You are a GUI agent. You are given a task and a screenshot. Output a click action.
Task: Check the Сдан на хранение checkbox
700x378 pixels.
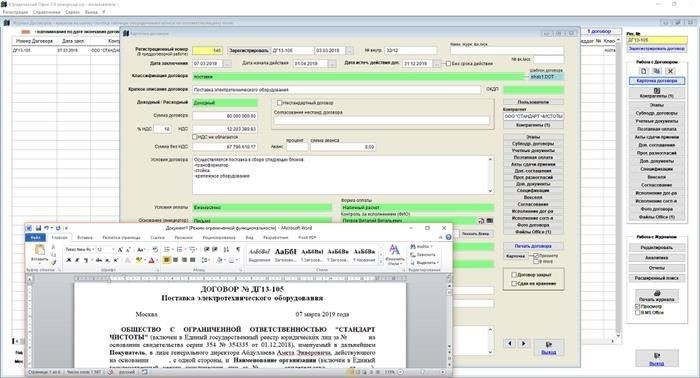click(x=514, y=283)
